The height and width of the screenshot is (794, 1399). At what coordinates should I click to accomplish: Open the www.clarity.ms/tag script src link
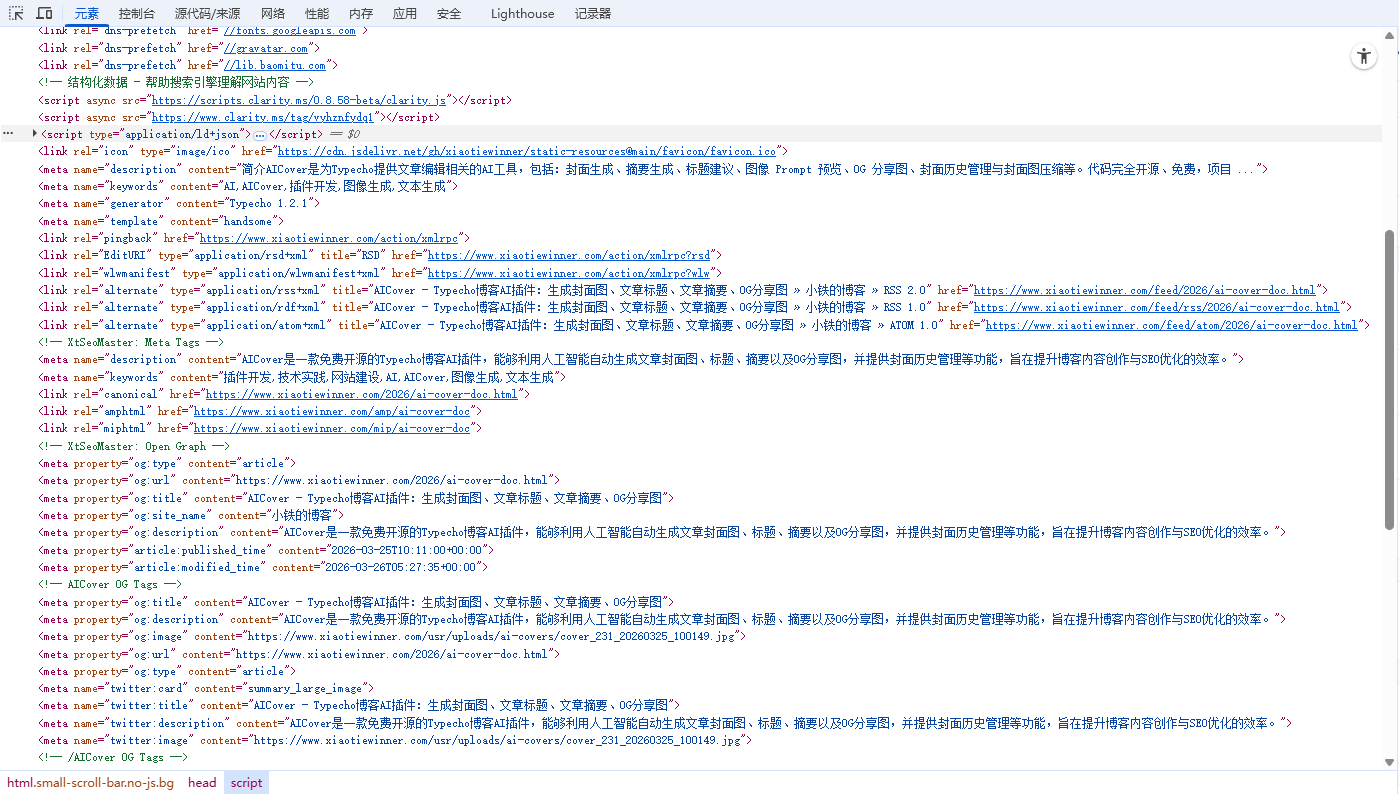263,117
